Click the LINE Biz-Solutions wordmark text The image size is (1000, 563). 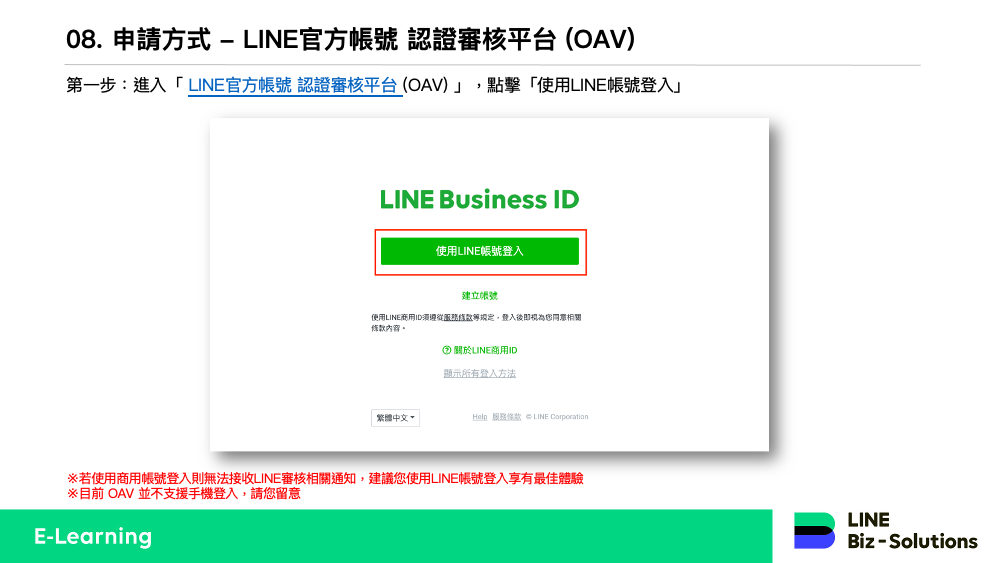click(912, 530)
